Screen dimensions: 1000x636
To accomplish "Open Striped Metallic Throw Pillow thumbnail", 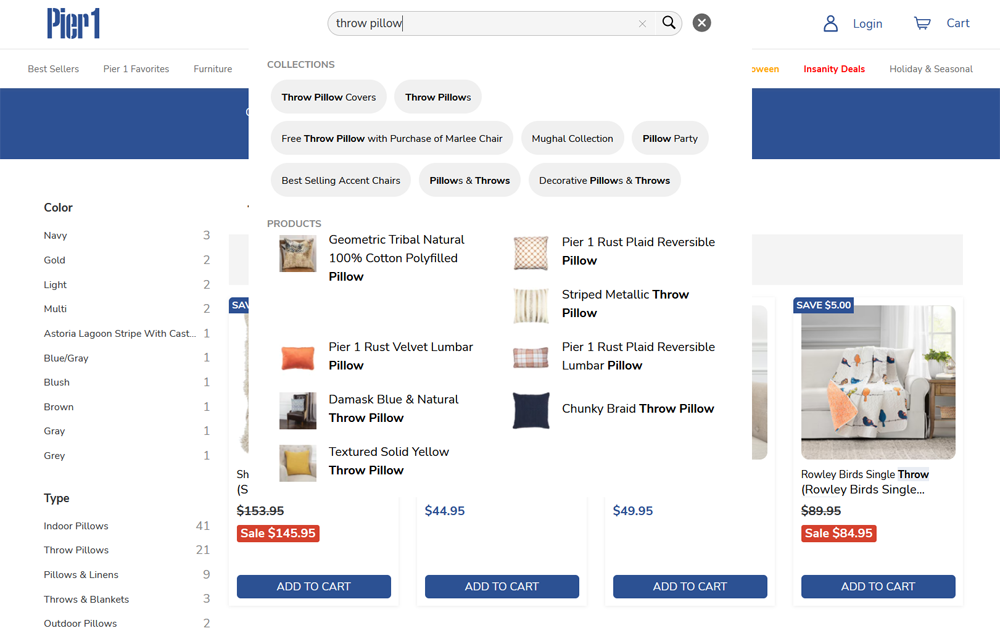I will point(531,306).
